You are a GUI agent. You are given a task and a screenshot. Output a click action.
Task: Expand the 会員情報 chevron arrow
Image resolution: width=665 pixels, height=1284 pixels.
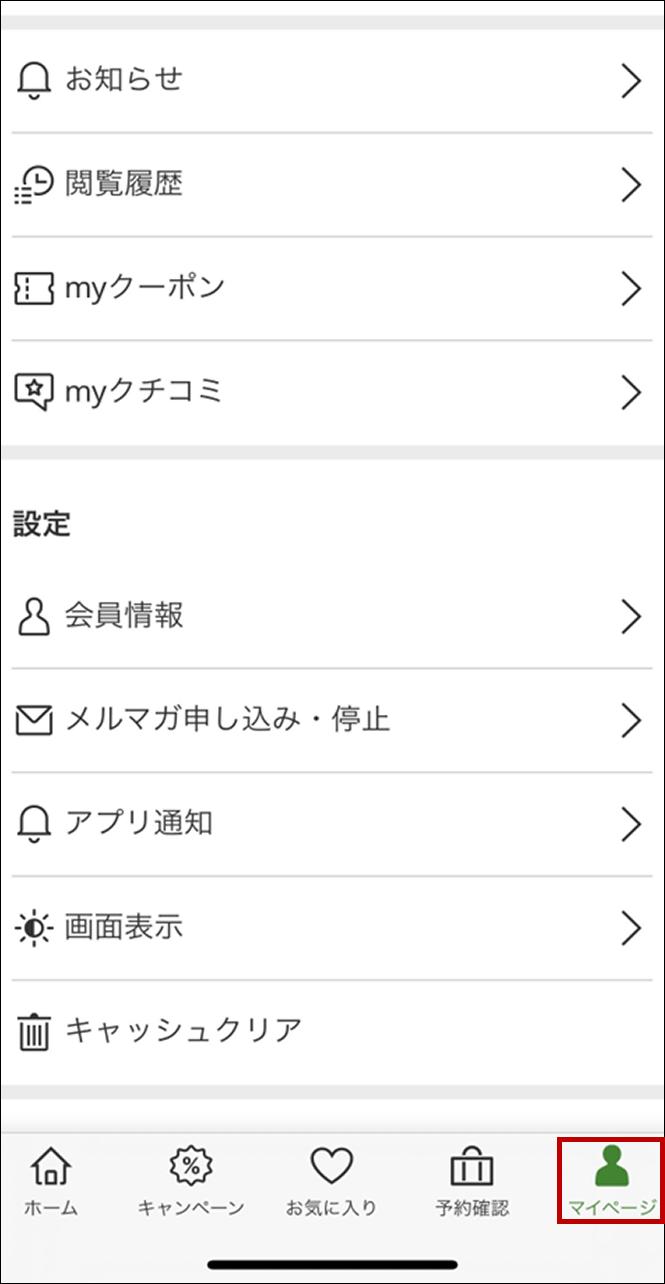click(x=630, y=616)
